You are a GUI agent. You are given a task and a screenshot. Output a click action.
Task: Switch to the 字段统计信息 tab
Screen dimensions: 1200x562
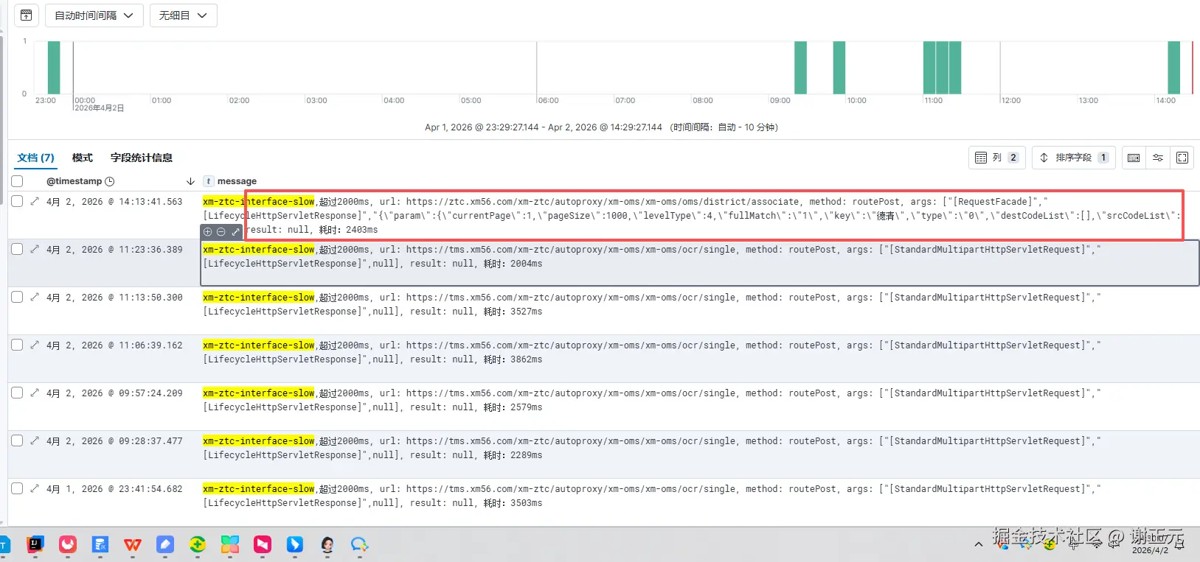tap(141, 158)
